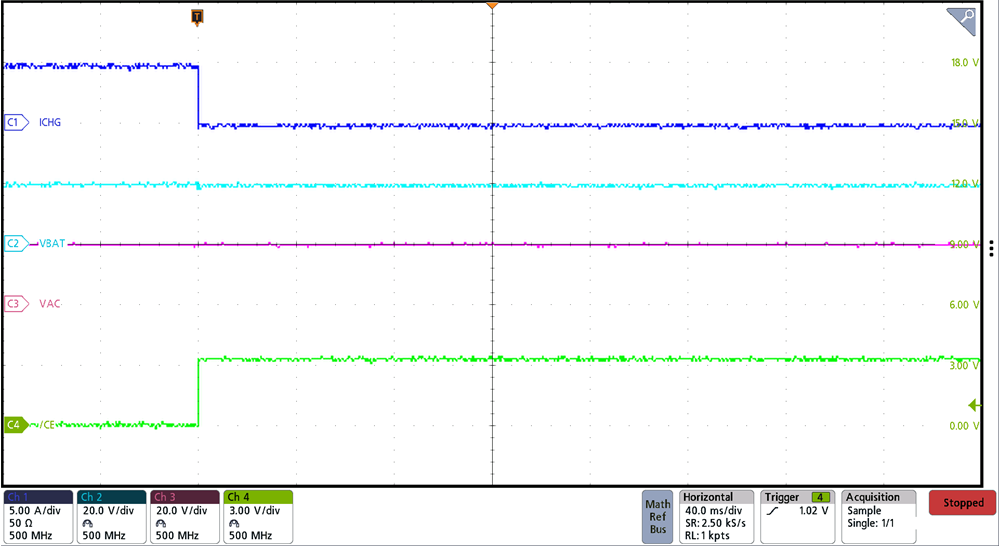Click the ICHG waveform label

[50, 123]
